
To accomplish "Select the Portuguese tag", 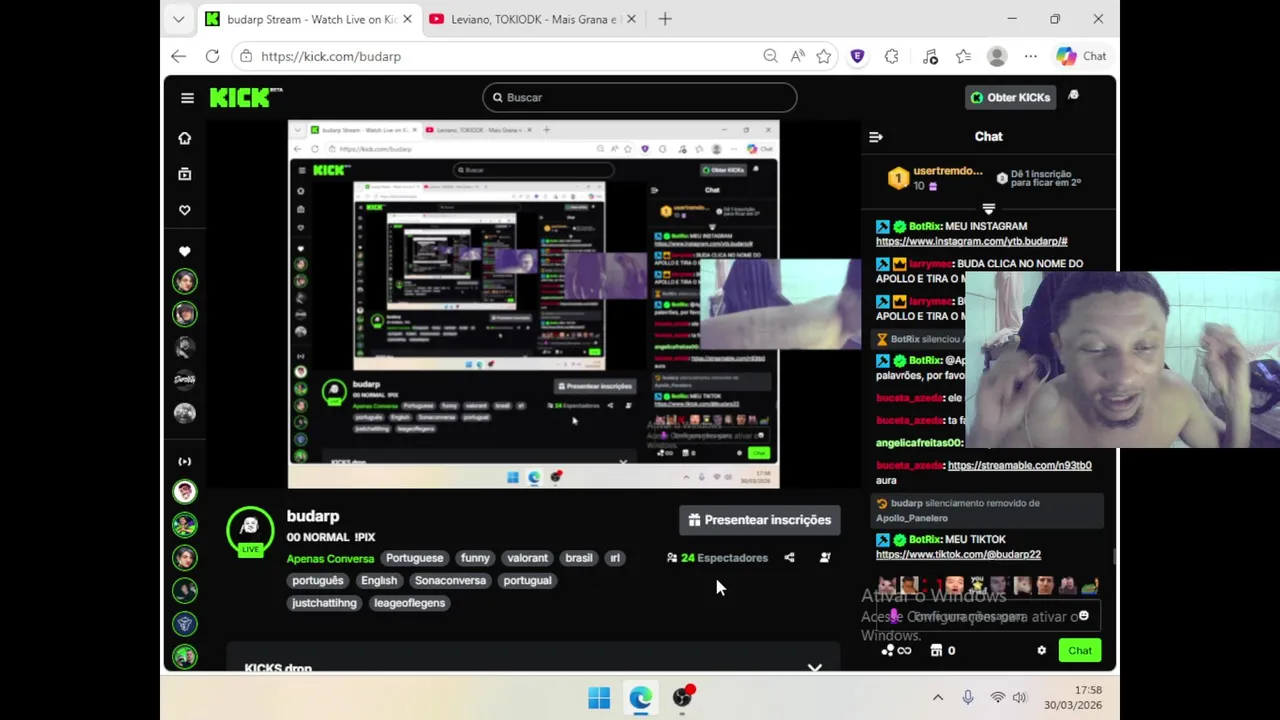I will point(414,558).
